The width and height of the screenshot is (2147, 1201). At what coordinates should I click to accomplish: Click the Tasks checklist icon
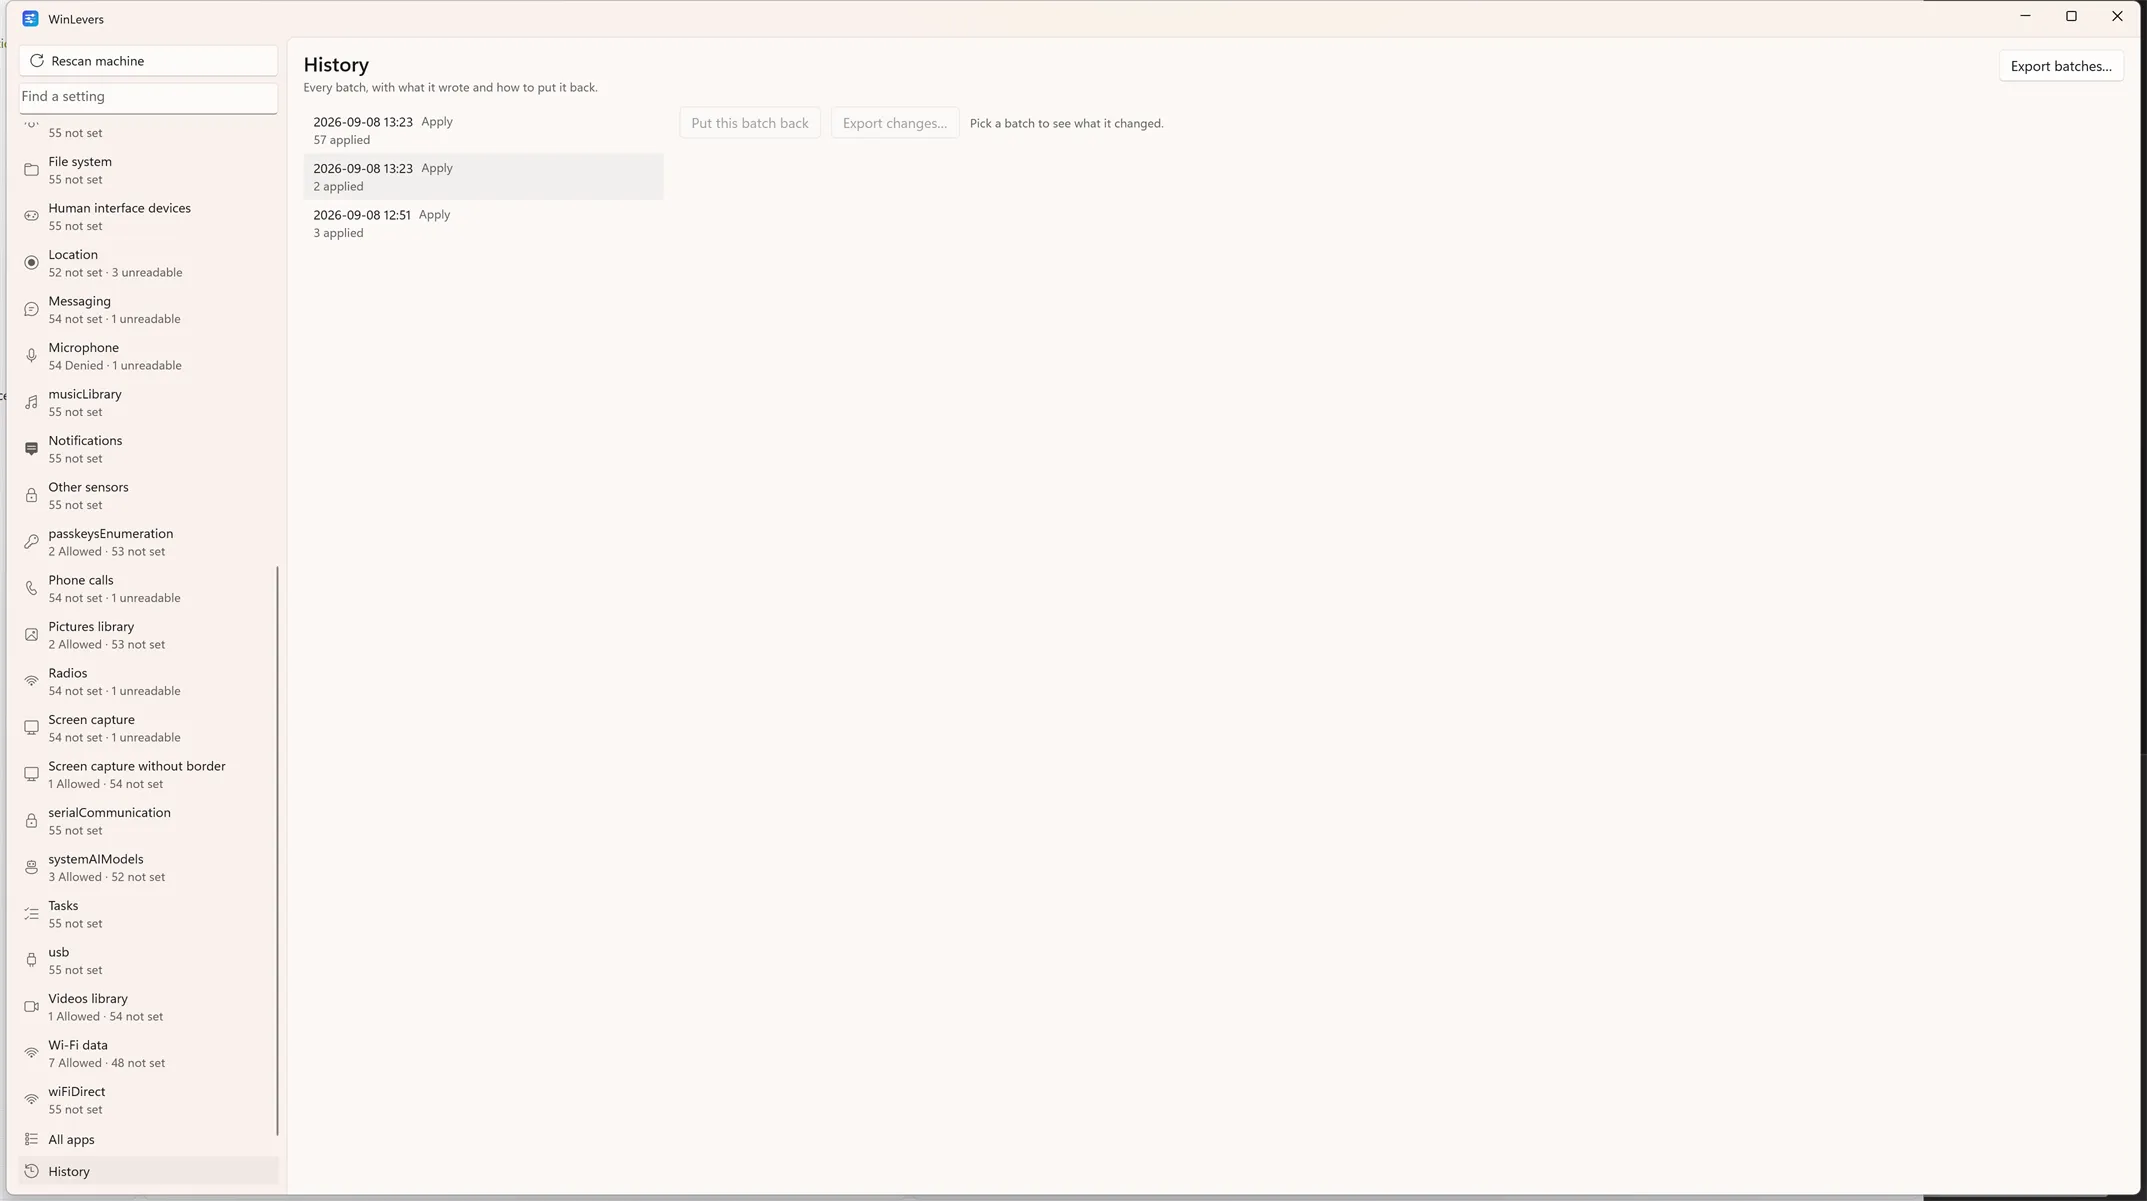point(31,914)
